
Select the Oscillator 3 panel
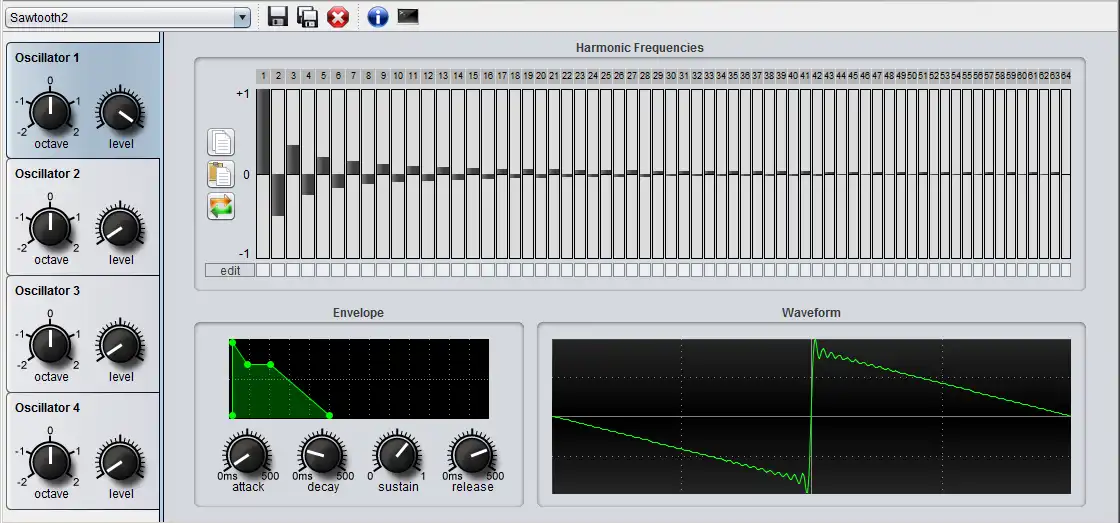pyautogui.click(x=83, y=334)
